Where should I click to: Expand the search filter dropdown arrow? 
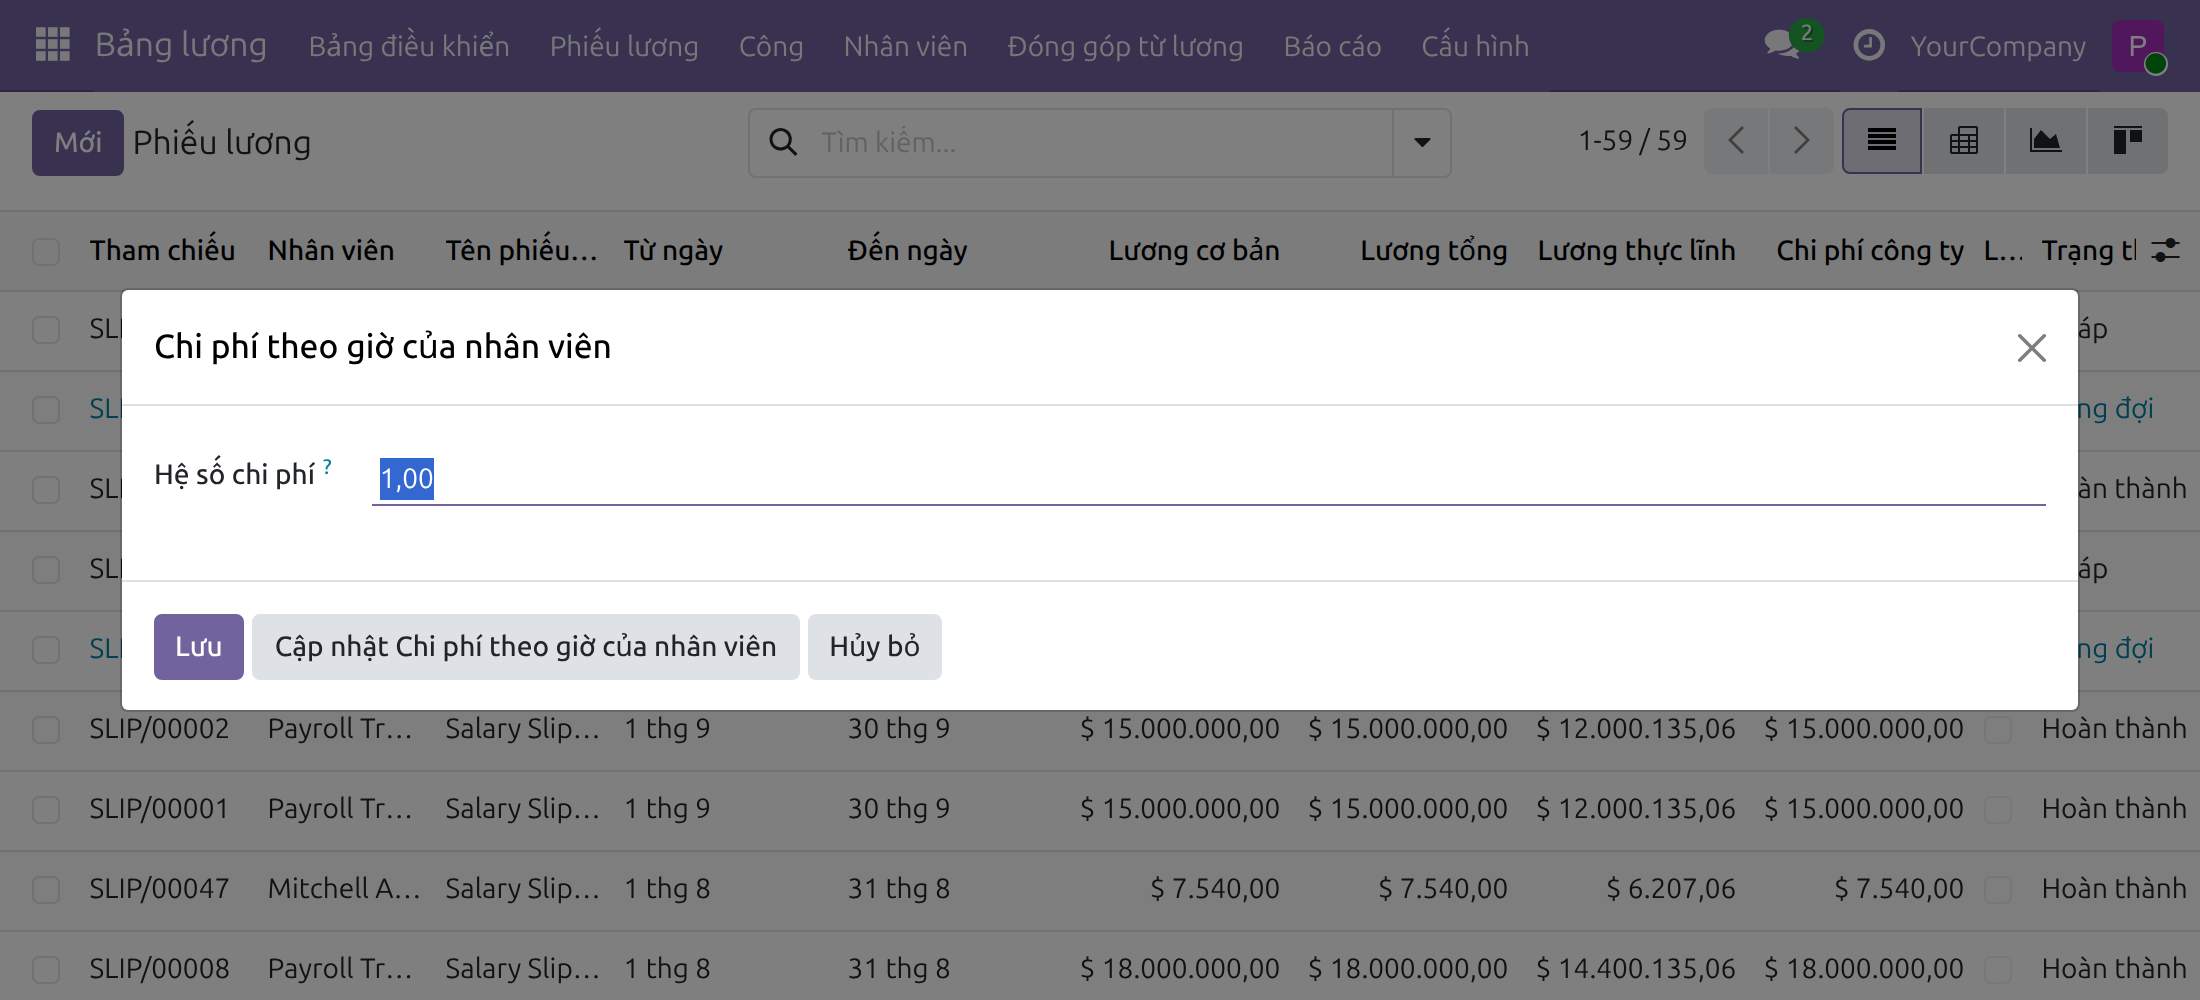pyautogui.click(x=1422, y=142)
